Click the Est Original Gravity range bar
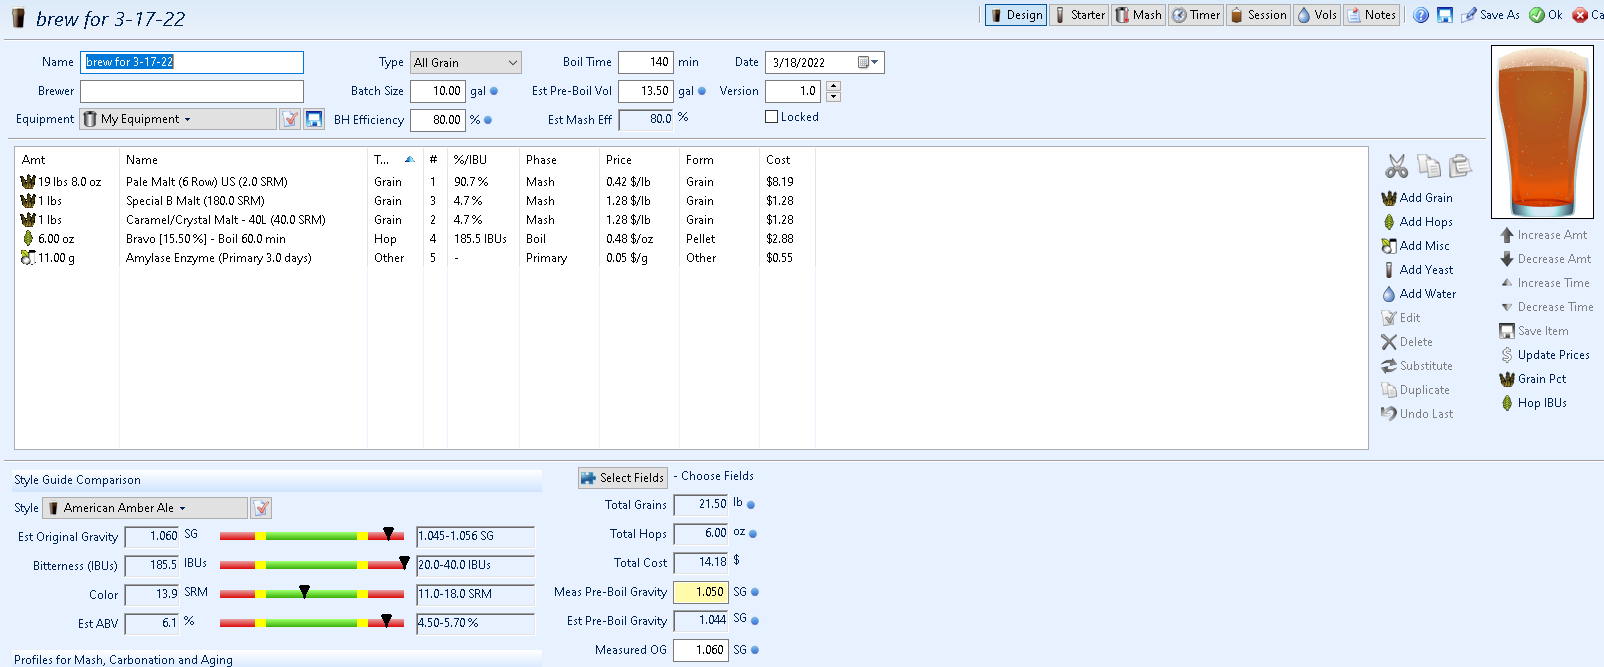This screenshot has width=1604, height=667. (312, 536)
